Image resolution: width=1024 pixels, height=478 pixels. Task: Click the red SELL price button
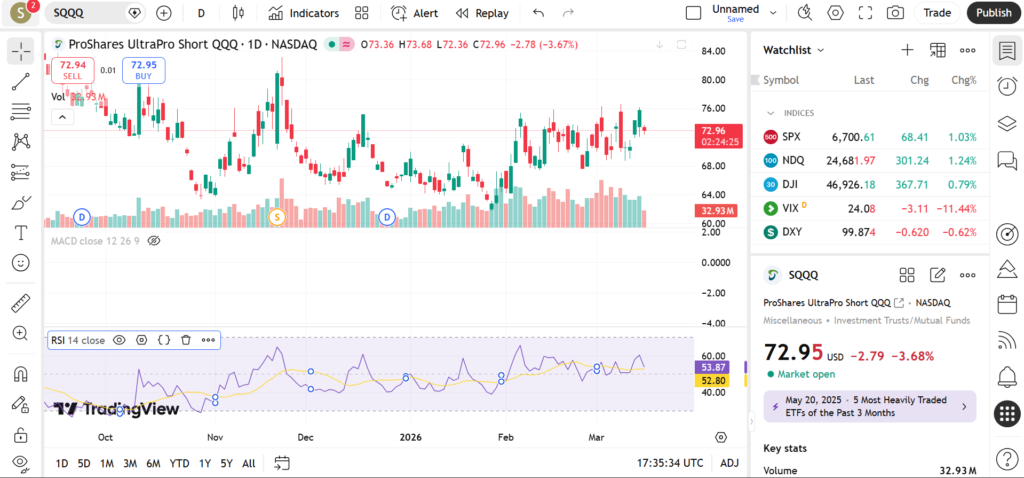tap(73, 69)
